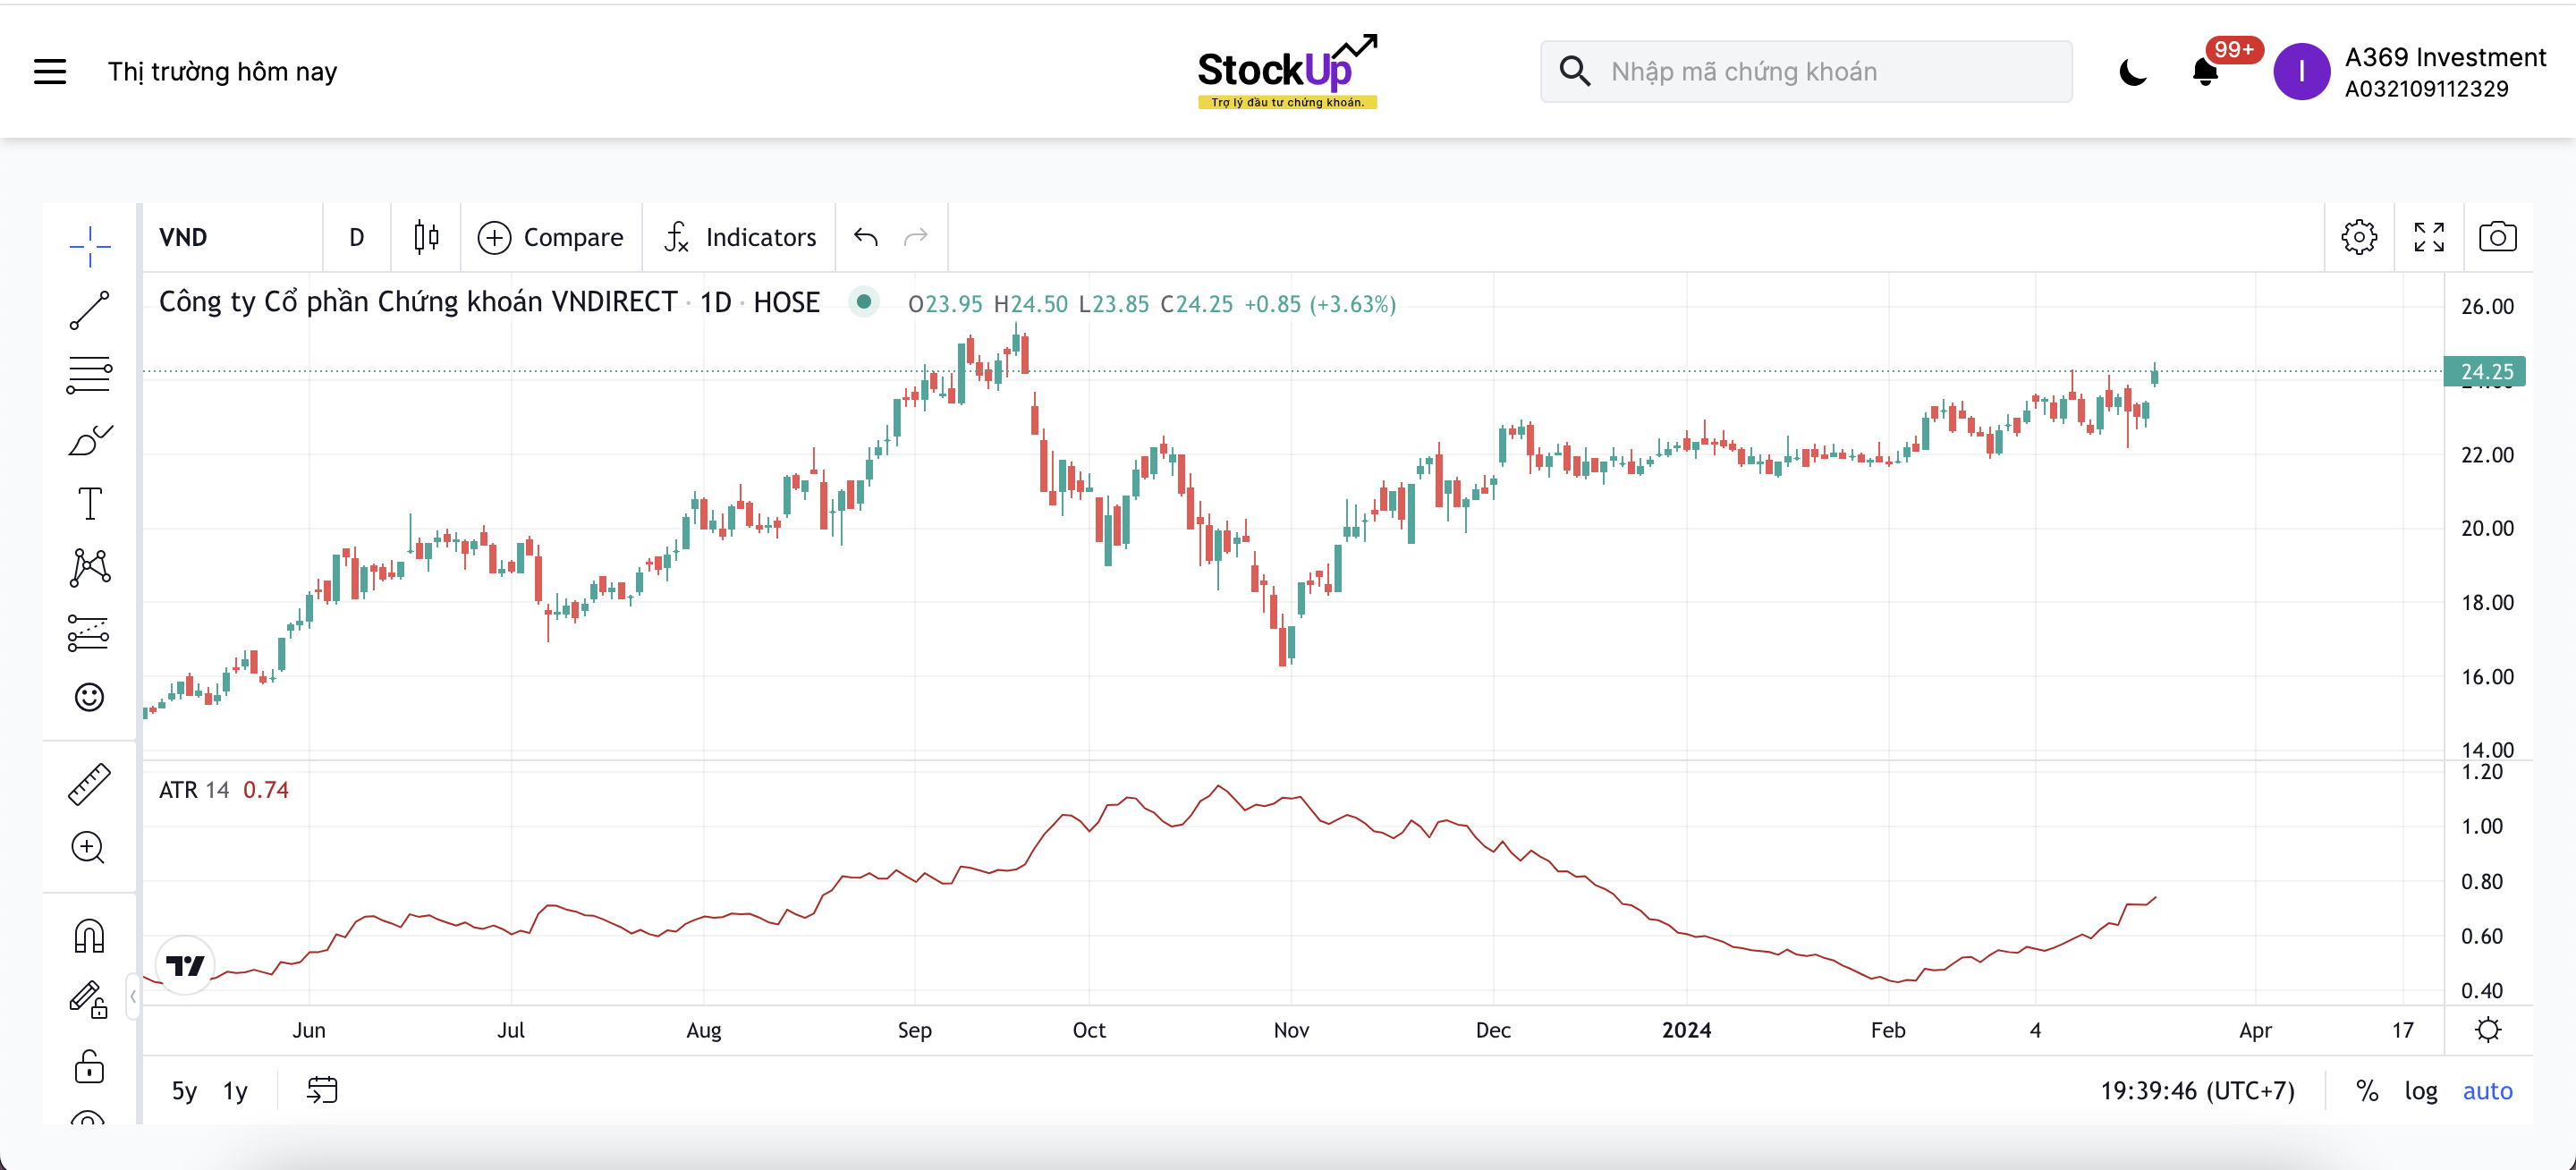Select the 1y date range
The height and width of the screenshot is (1170, 2576).
pos(236,1090)
